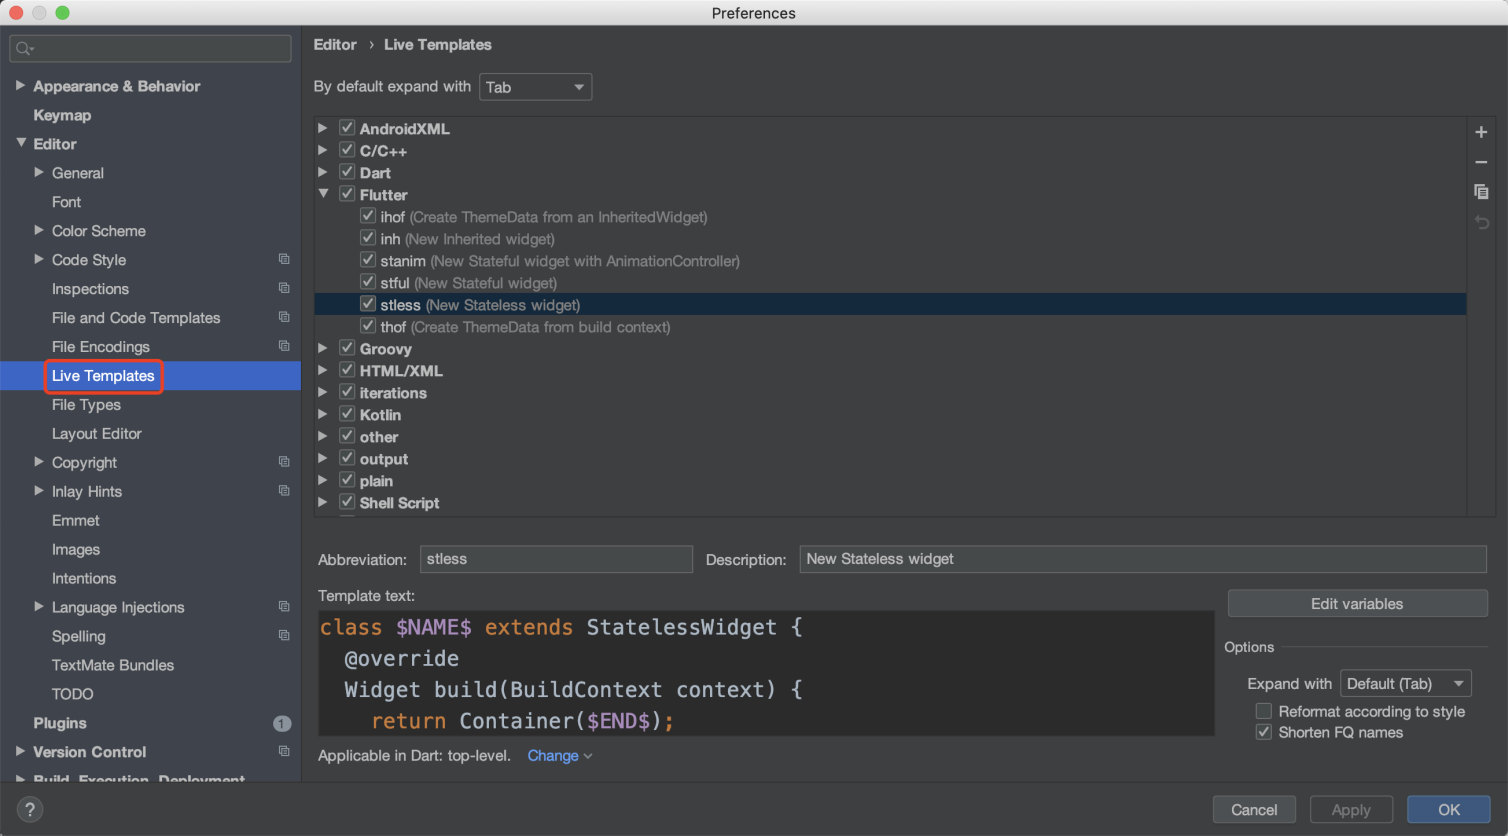Expand the other template group
1508x836 pixels.
(x=323, y=436)
